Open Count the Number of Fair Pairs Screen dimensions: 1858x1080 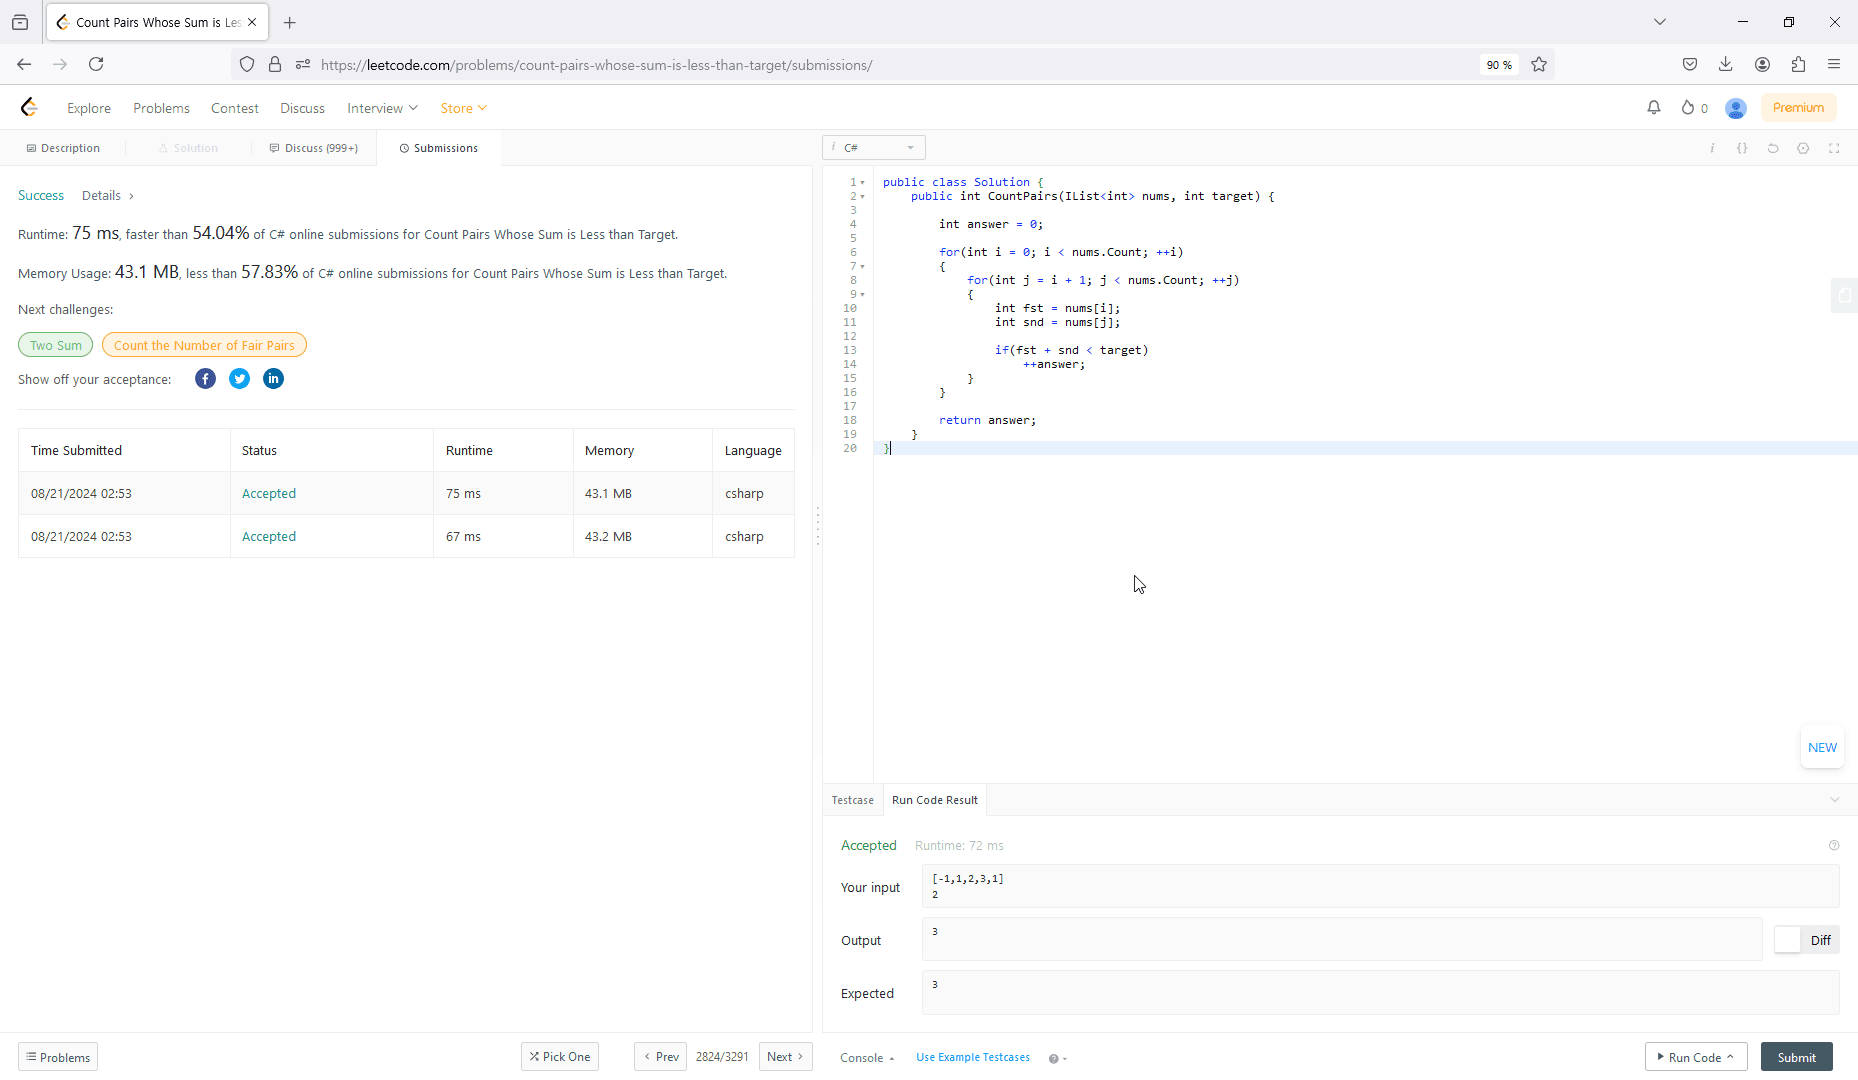[204, 345]
